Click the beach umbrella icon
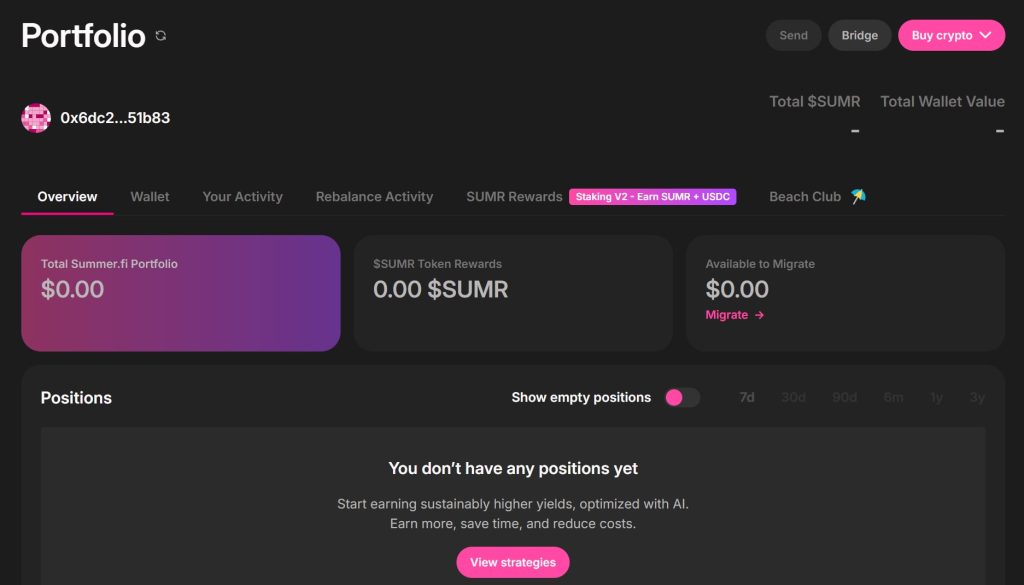 tap(858, 196)
